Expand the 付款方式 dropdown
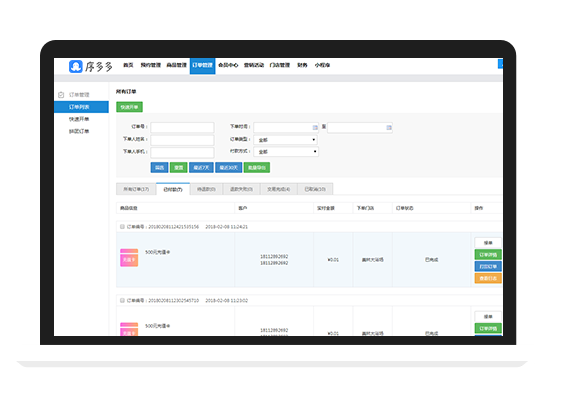 (286, 152)
